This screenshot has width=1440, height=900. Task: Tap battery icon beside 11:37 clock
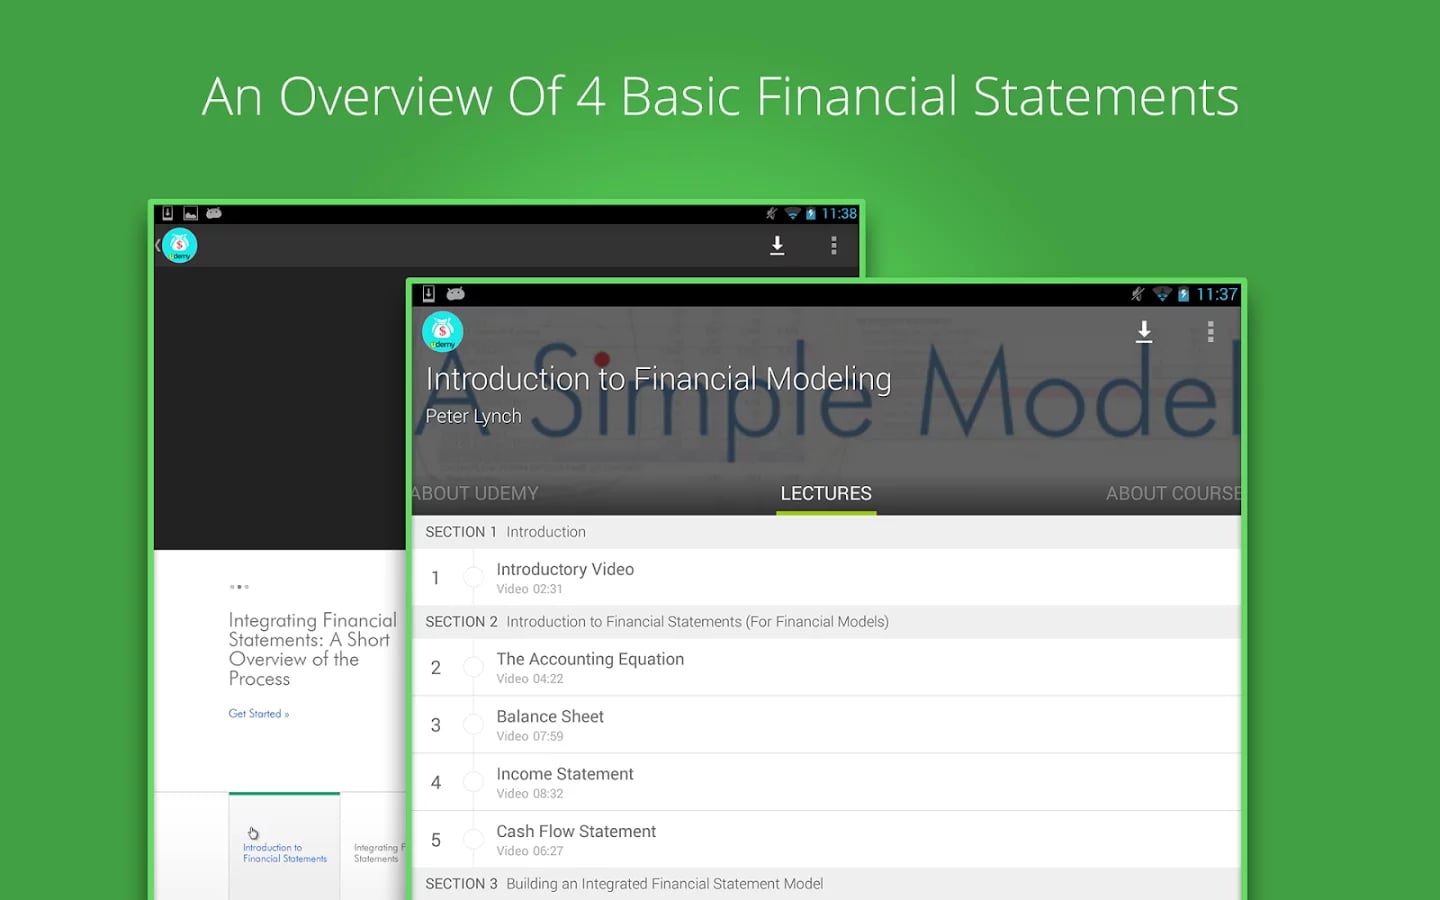click(1183, 294)
